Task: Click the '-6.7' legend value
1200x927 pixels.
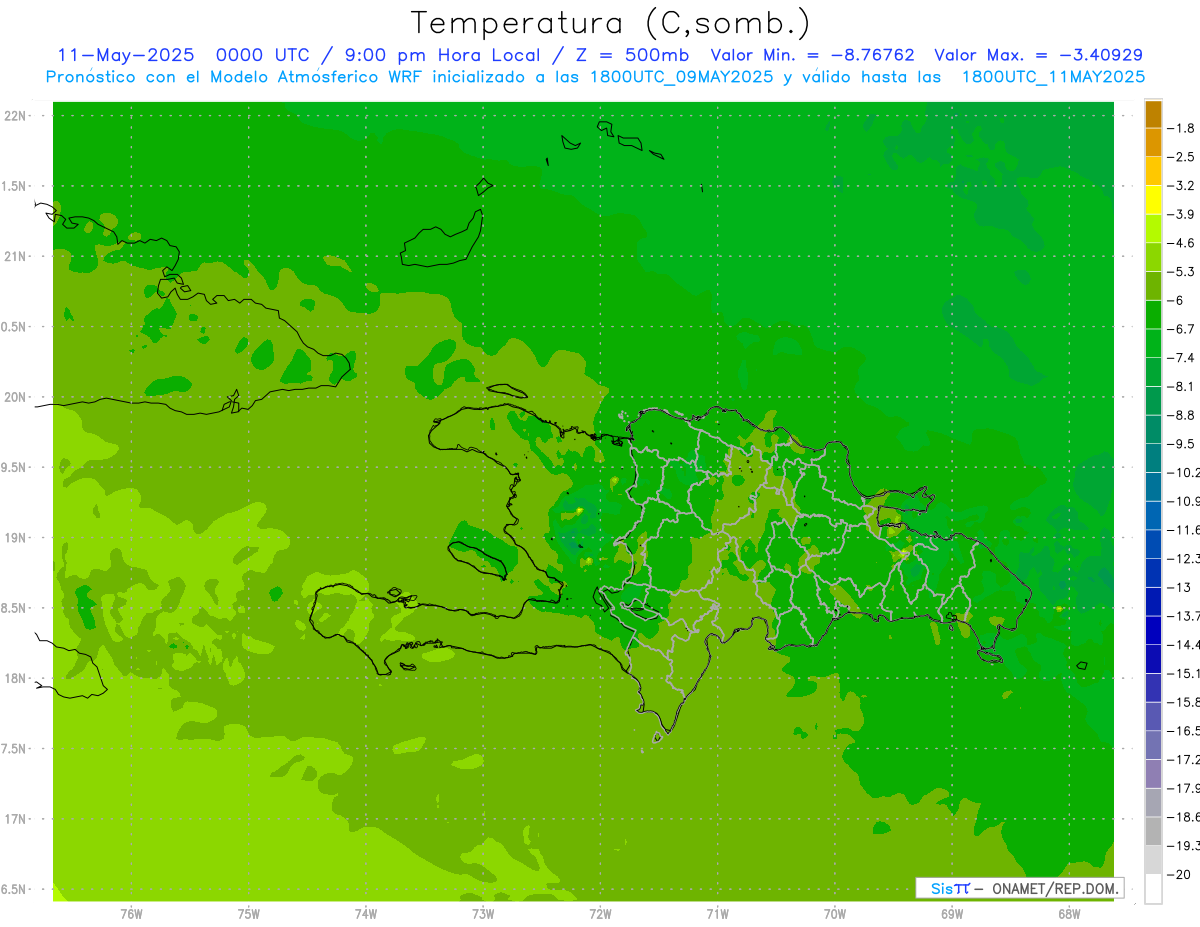Action: click(x=1182, y=329)
